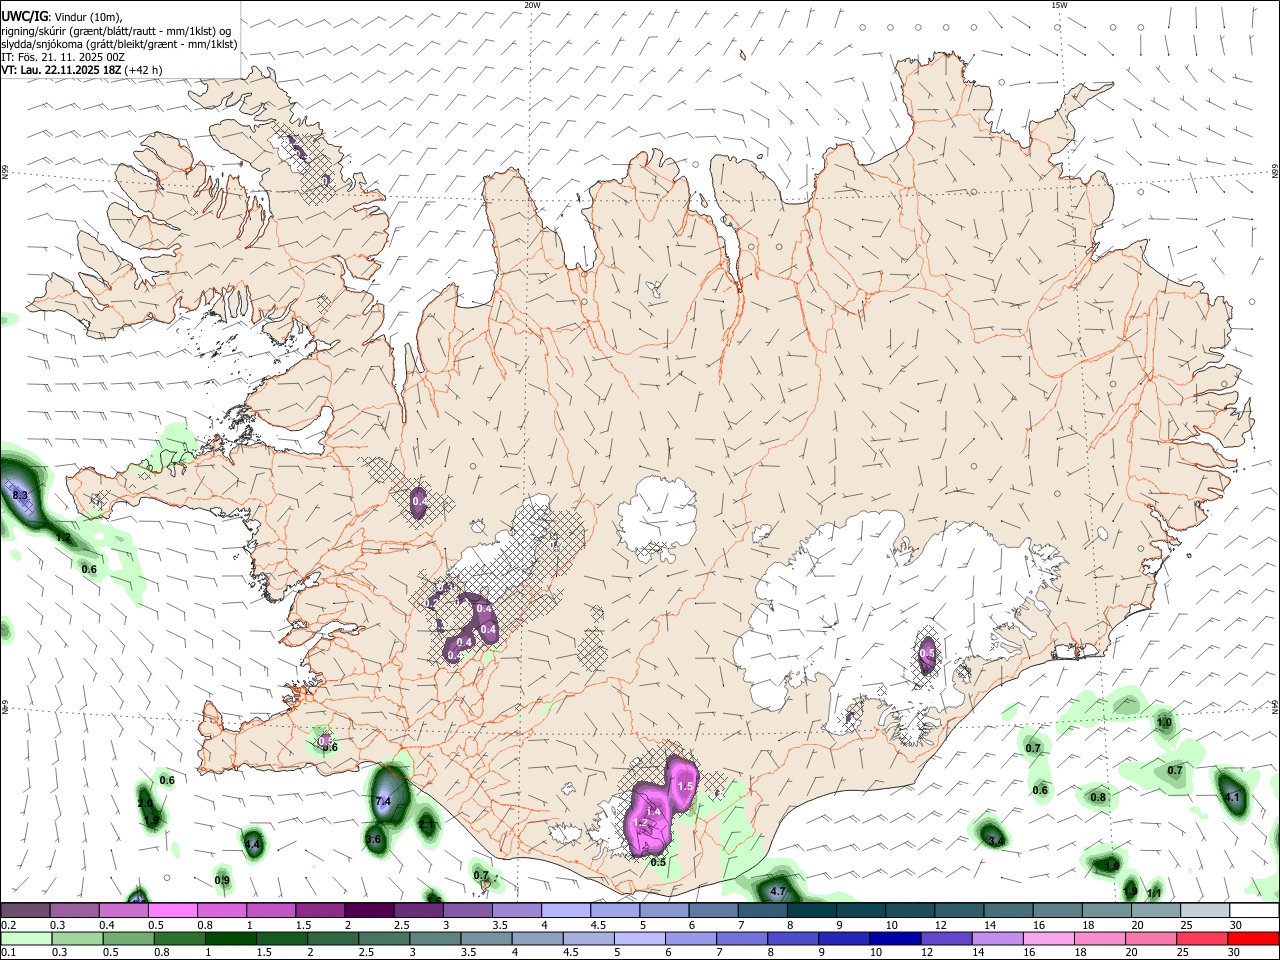Click the VT: Lau. 22.11.2025 18Z valid time line
The height and width of the screenshot is (960, 1280).
point(82,70)
